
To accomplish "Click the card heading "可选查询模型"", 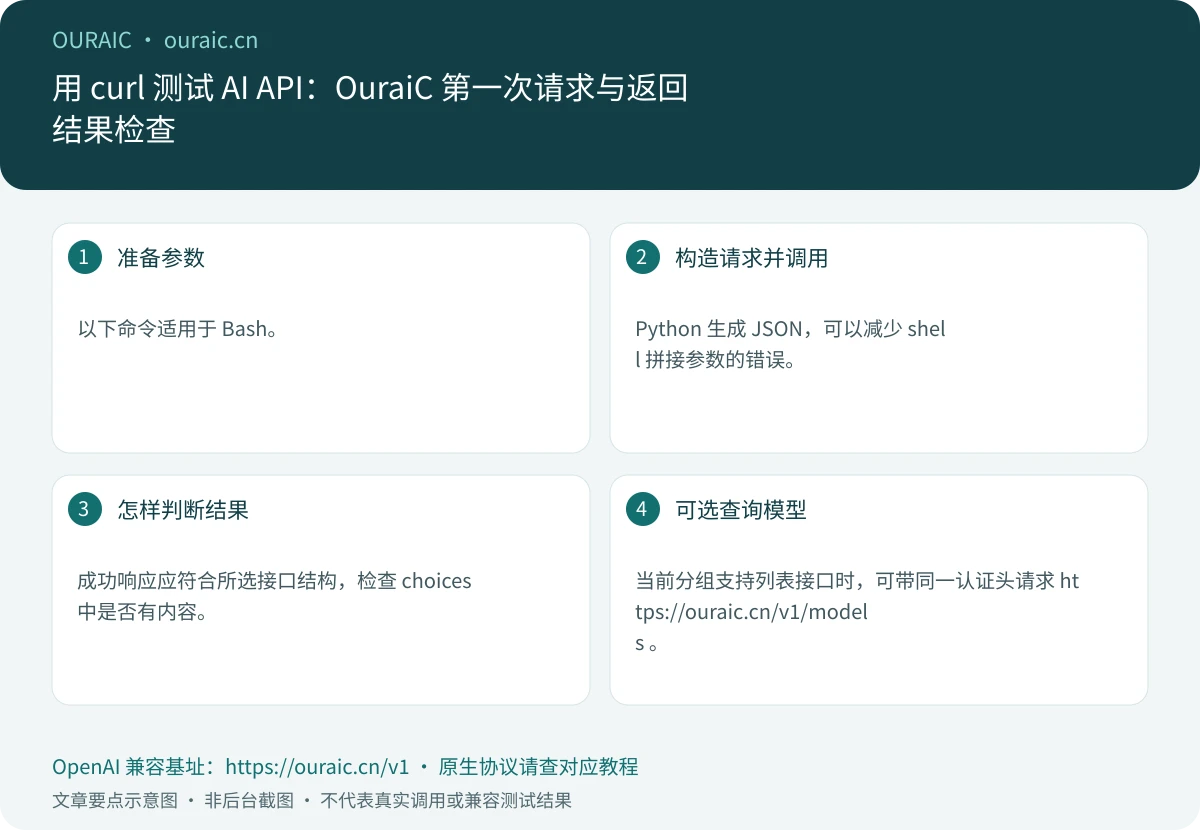I will pos(741,510).
